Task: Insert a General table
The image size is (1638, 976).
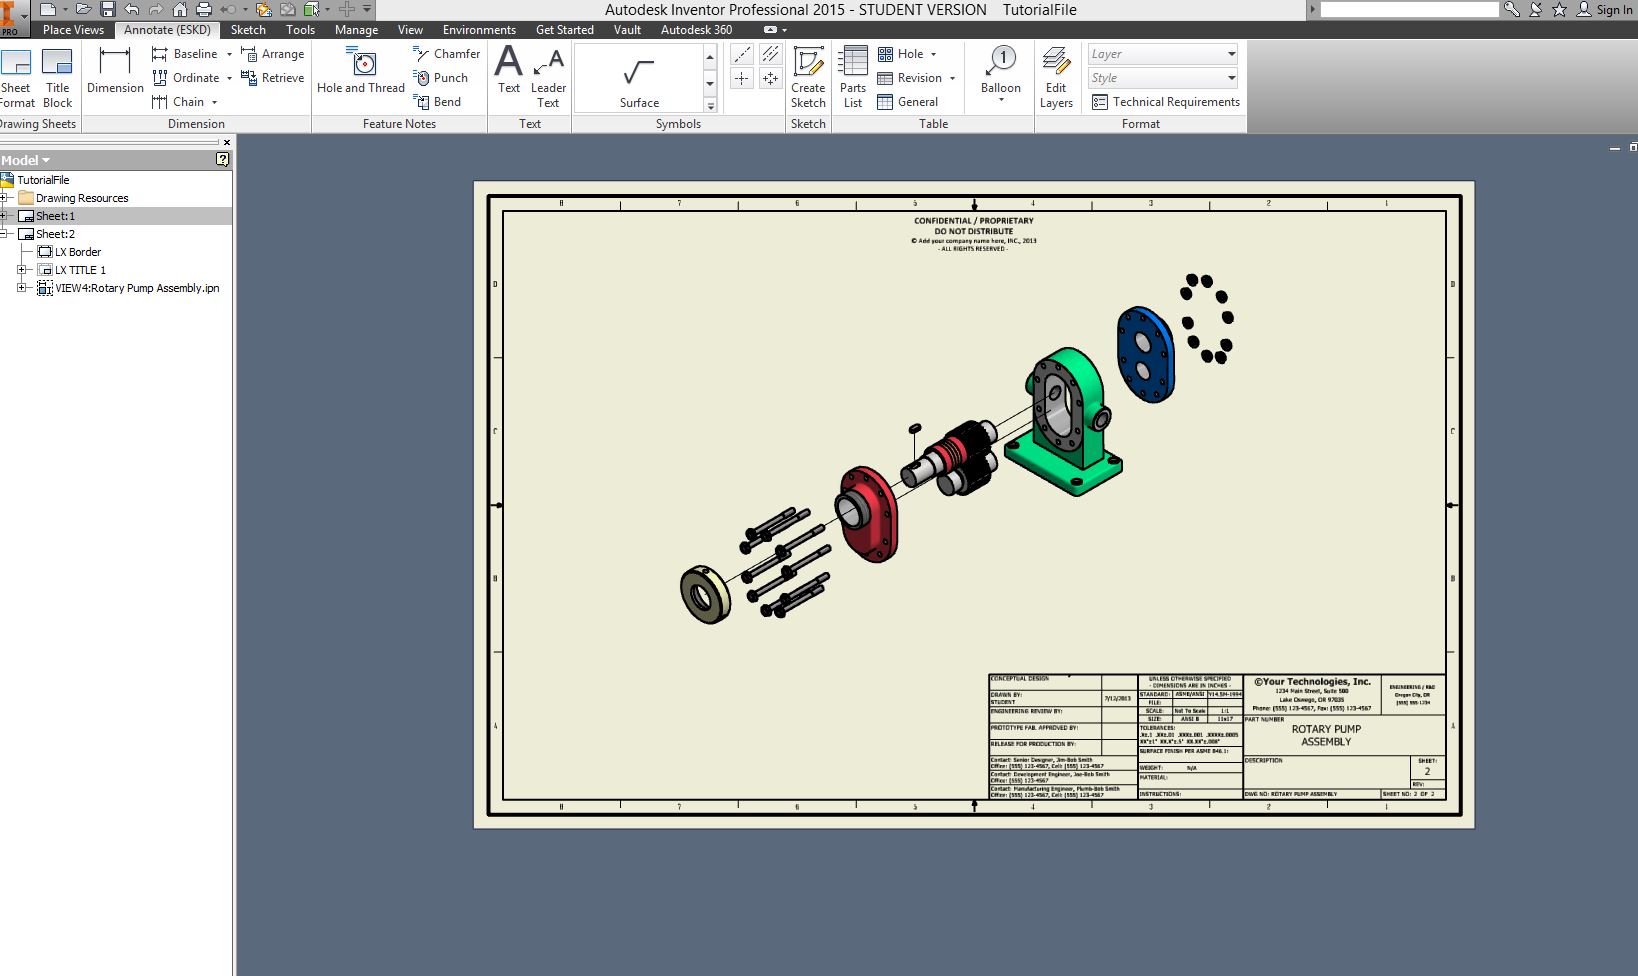Action: (907, 102)
